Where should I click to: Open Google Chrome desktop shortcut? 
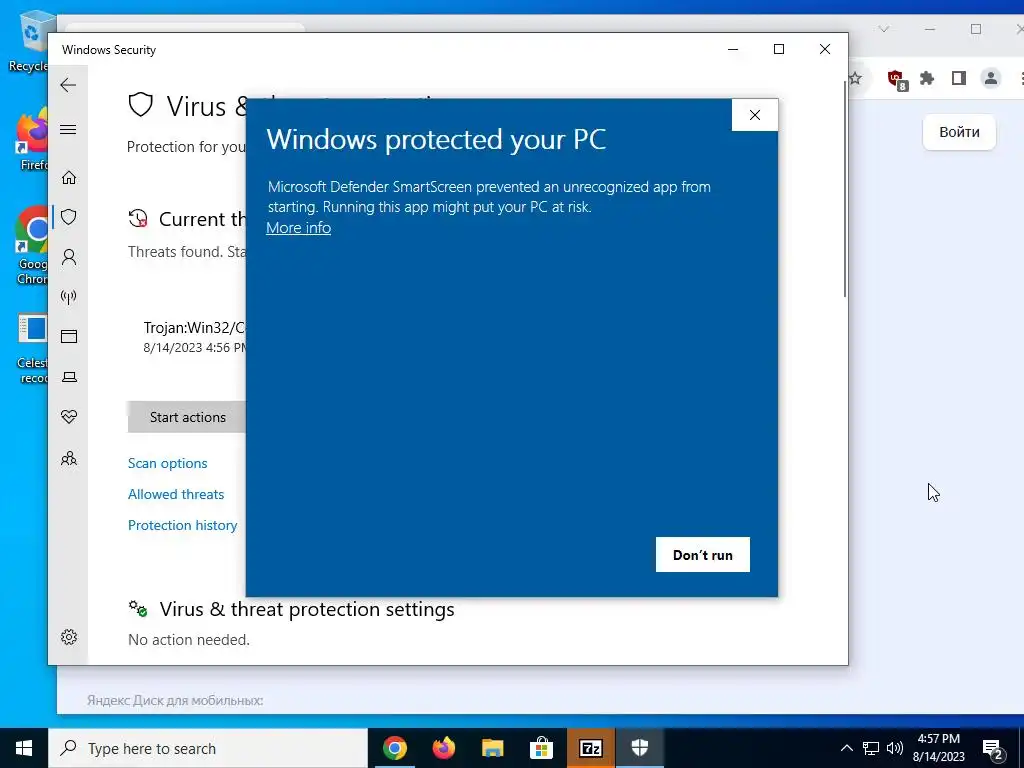click(31, 247)
